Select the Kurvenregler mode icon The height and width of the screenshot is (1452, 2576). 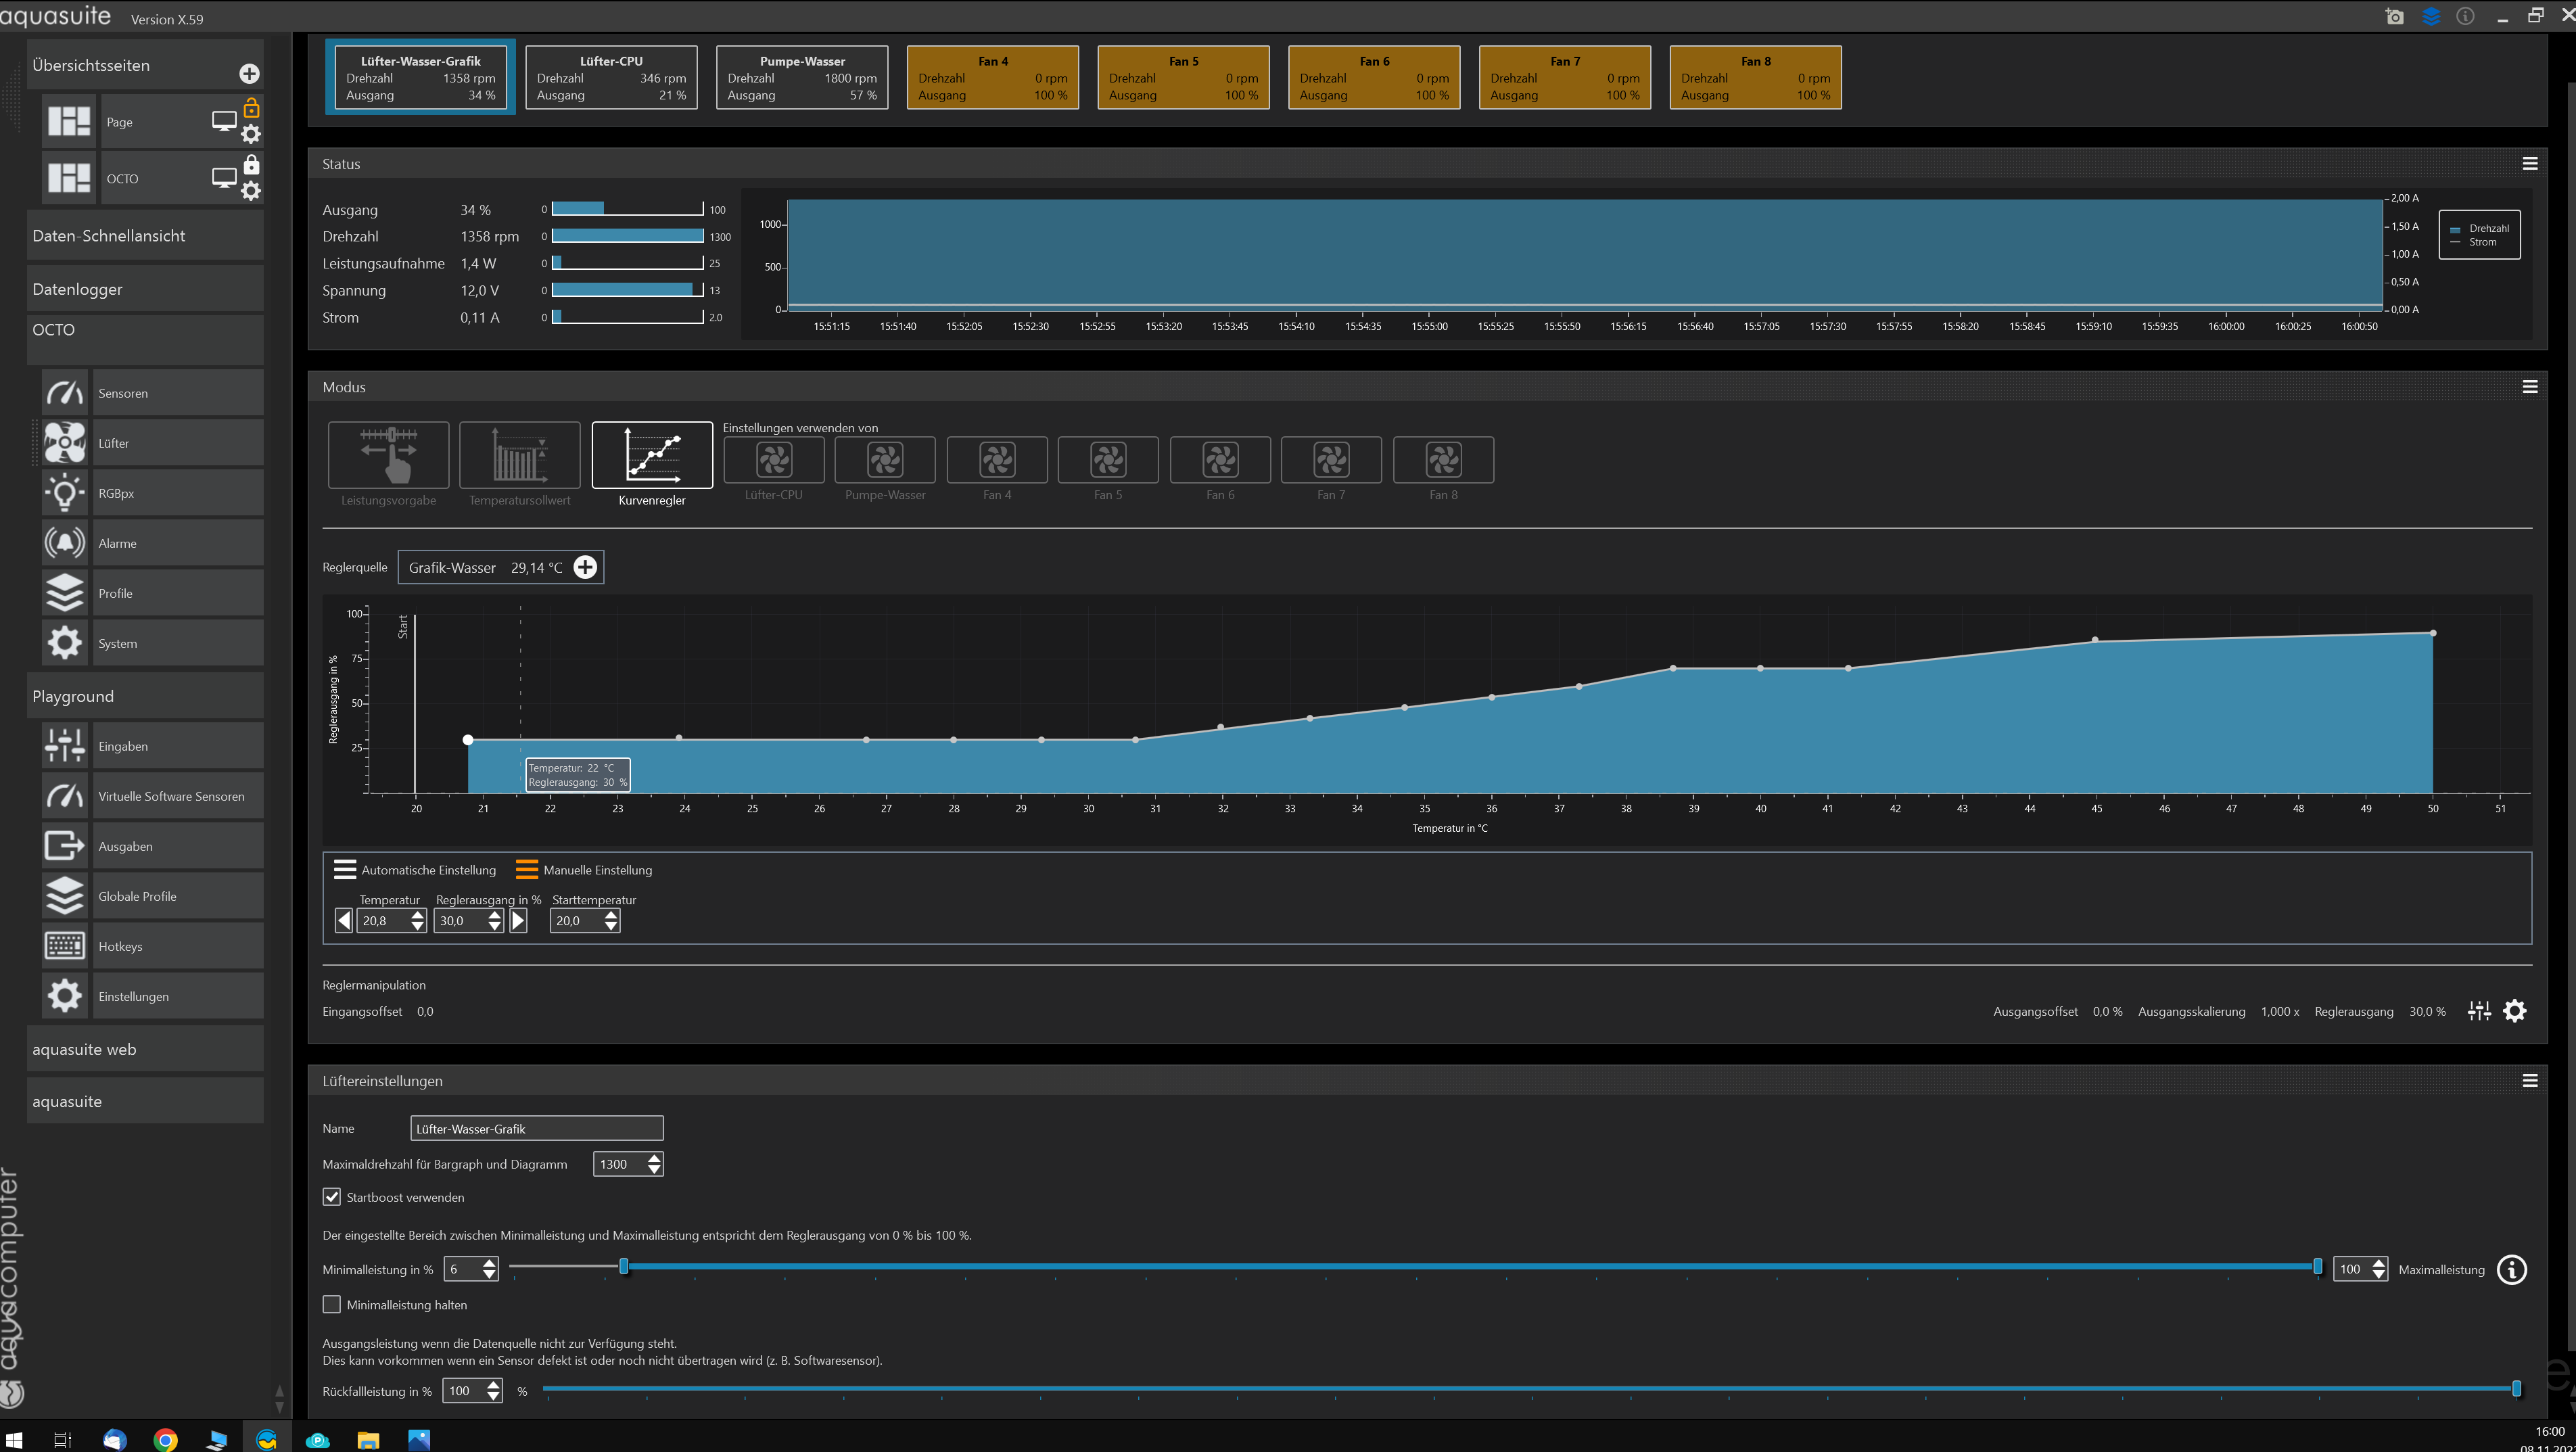(652, 455)
